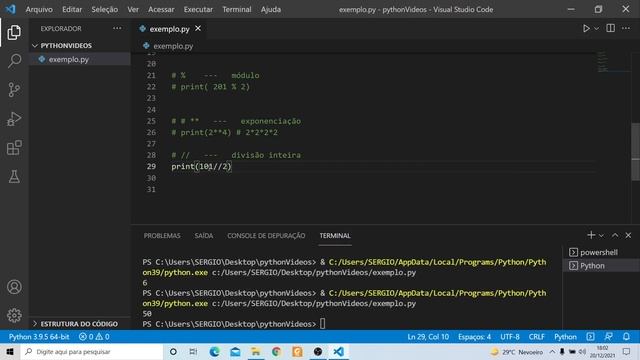Image resolution: width=640 pixels, height=360 pixels.
Task: Open Mail app from taskbar
Action: tap(236, 351)
